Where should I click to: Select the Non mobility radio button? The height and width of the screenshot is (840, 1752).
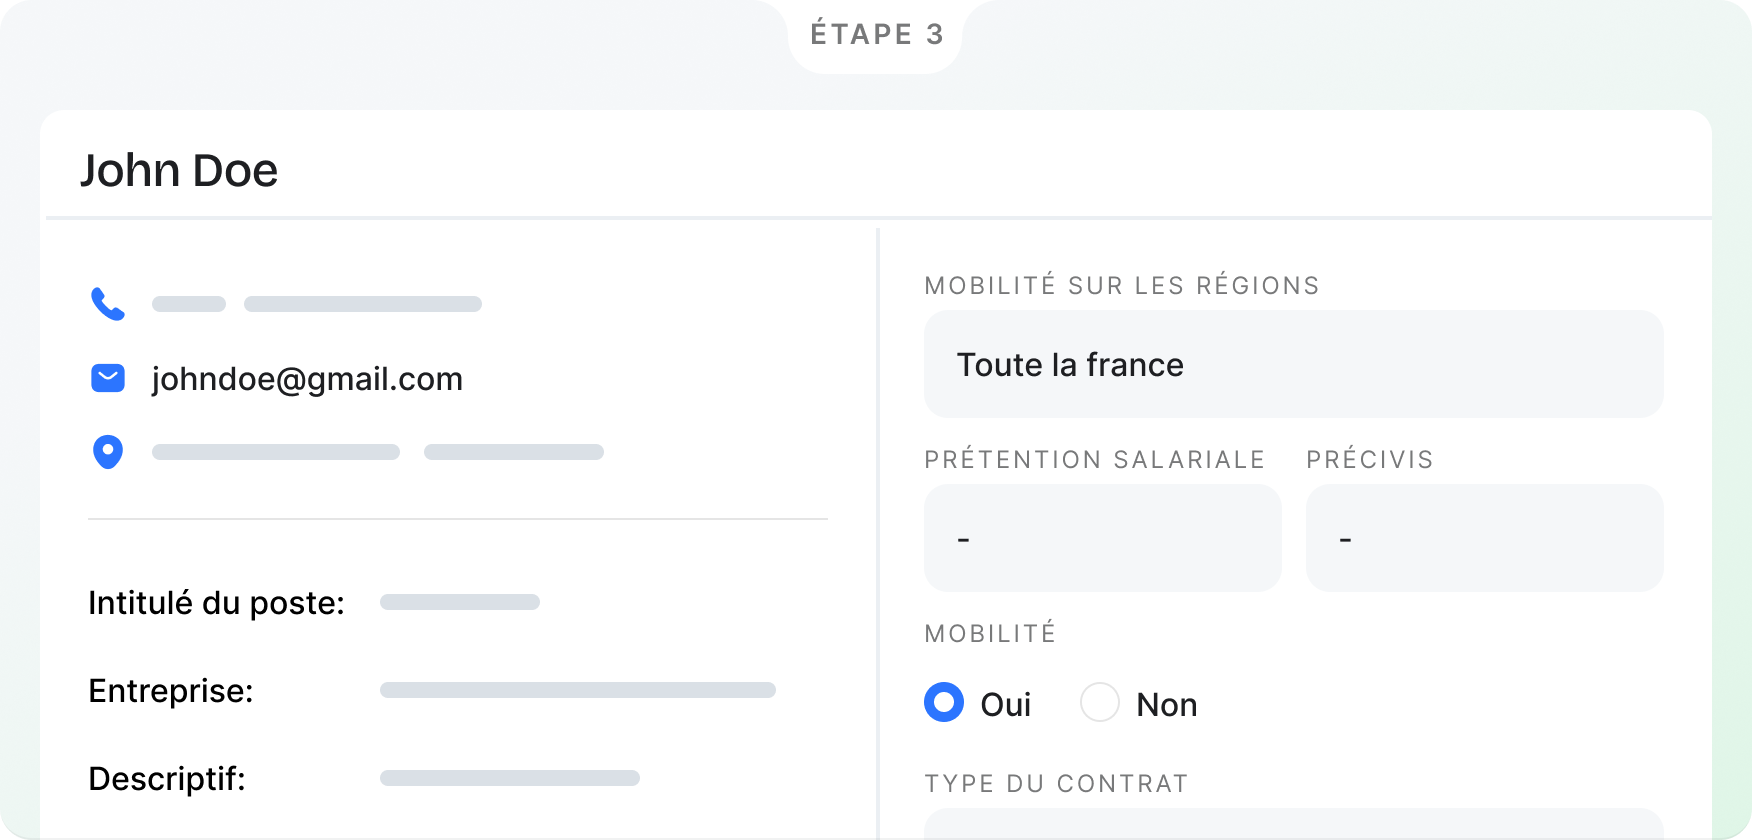(1100, 702)
